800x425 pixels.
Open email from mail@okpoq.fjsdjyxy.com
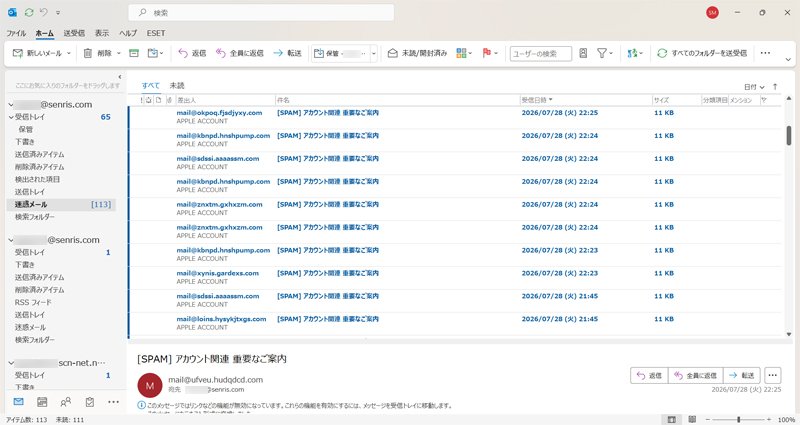point(455,117)
